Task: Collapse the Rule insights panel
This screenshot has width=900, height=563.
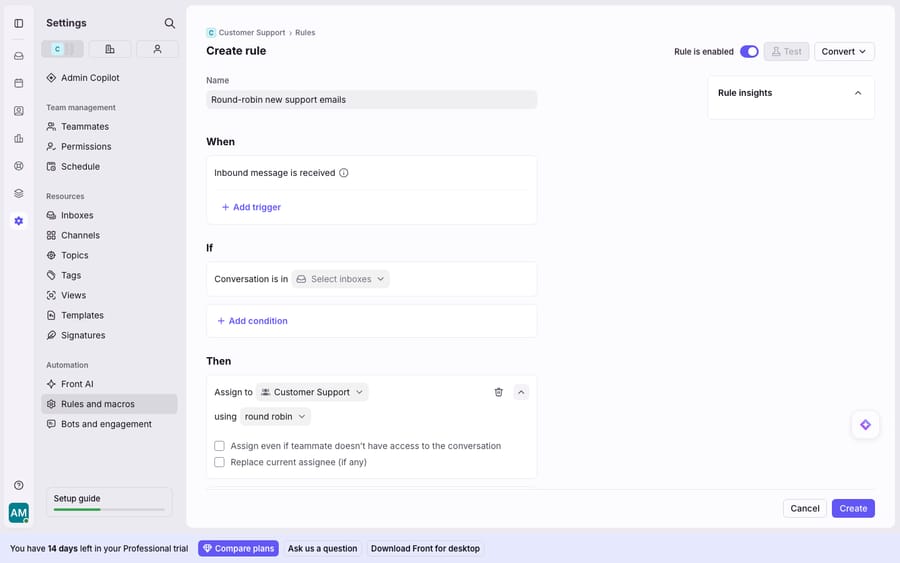Action: tap(858, 93)
